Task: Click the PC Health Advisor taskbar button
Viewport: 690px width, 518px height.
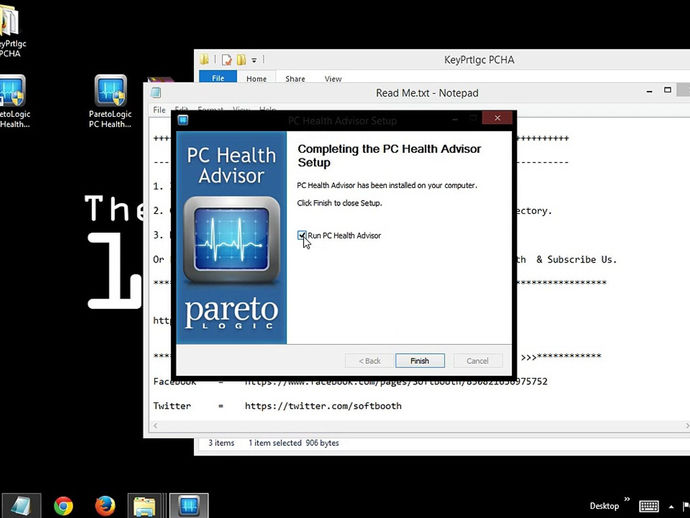Action: pyautogui.click(x=189, y=506)
